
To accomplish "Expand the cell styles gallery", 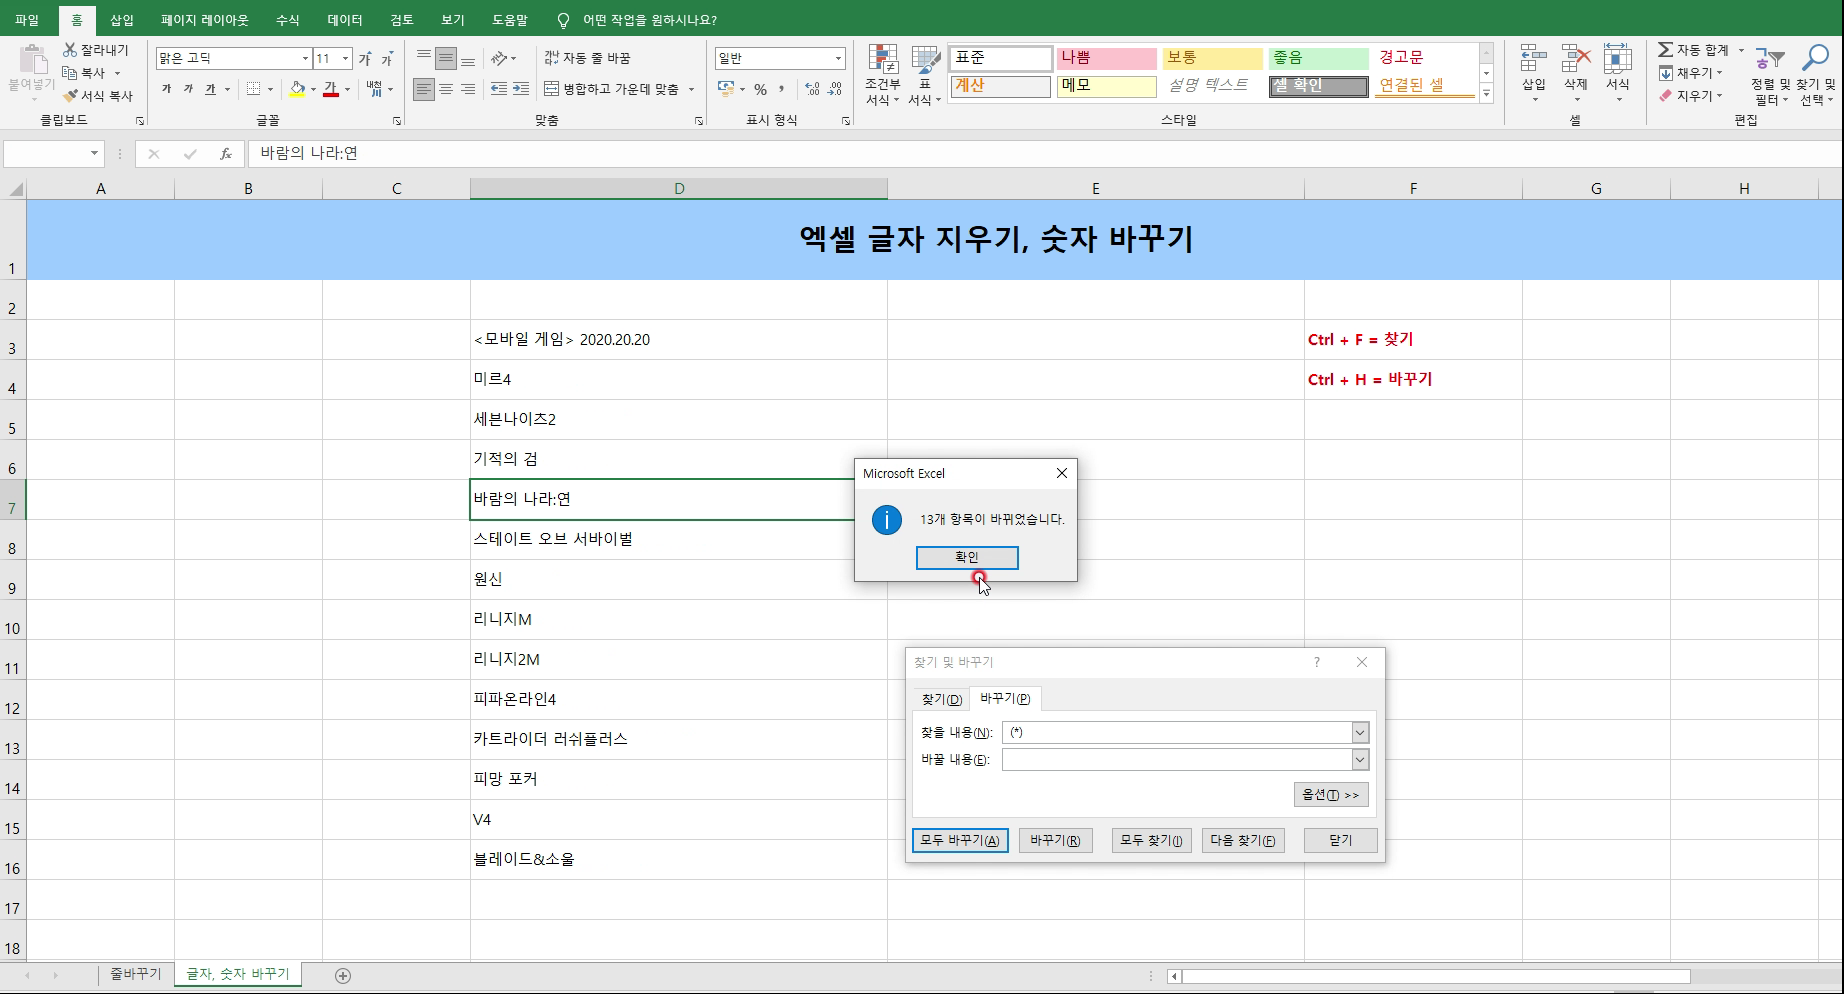I will click(1486, 94).
